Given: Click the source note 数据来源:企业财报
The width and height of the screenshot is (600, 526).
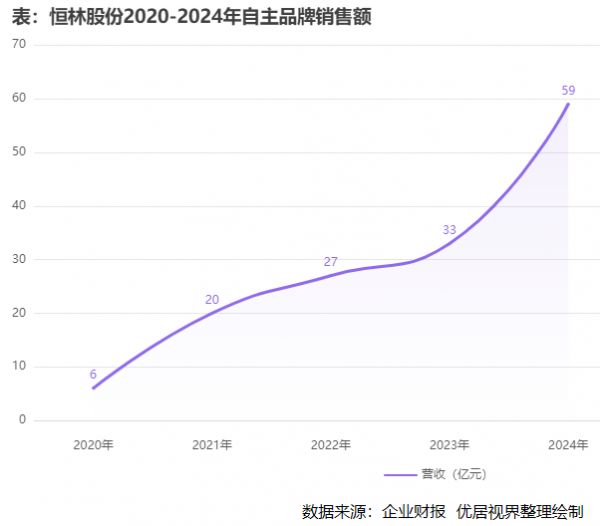Looking at the screenshot, I should click(x=374, y=512).
